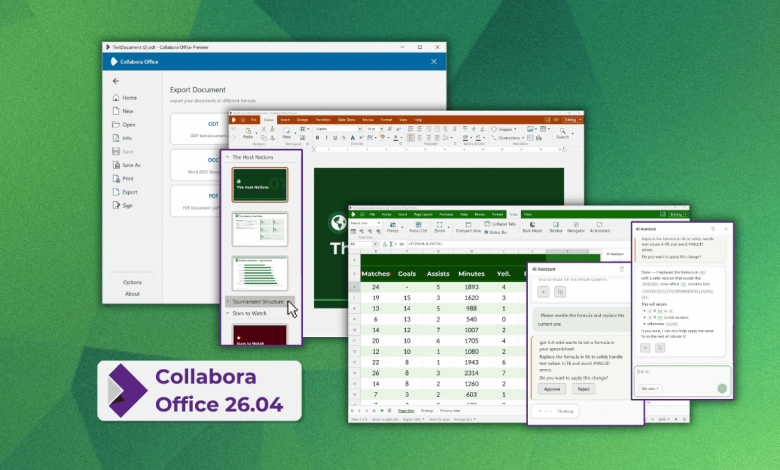
Task: Click New slide icon in presentation ribbon
Action: click(287, 132)
